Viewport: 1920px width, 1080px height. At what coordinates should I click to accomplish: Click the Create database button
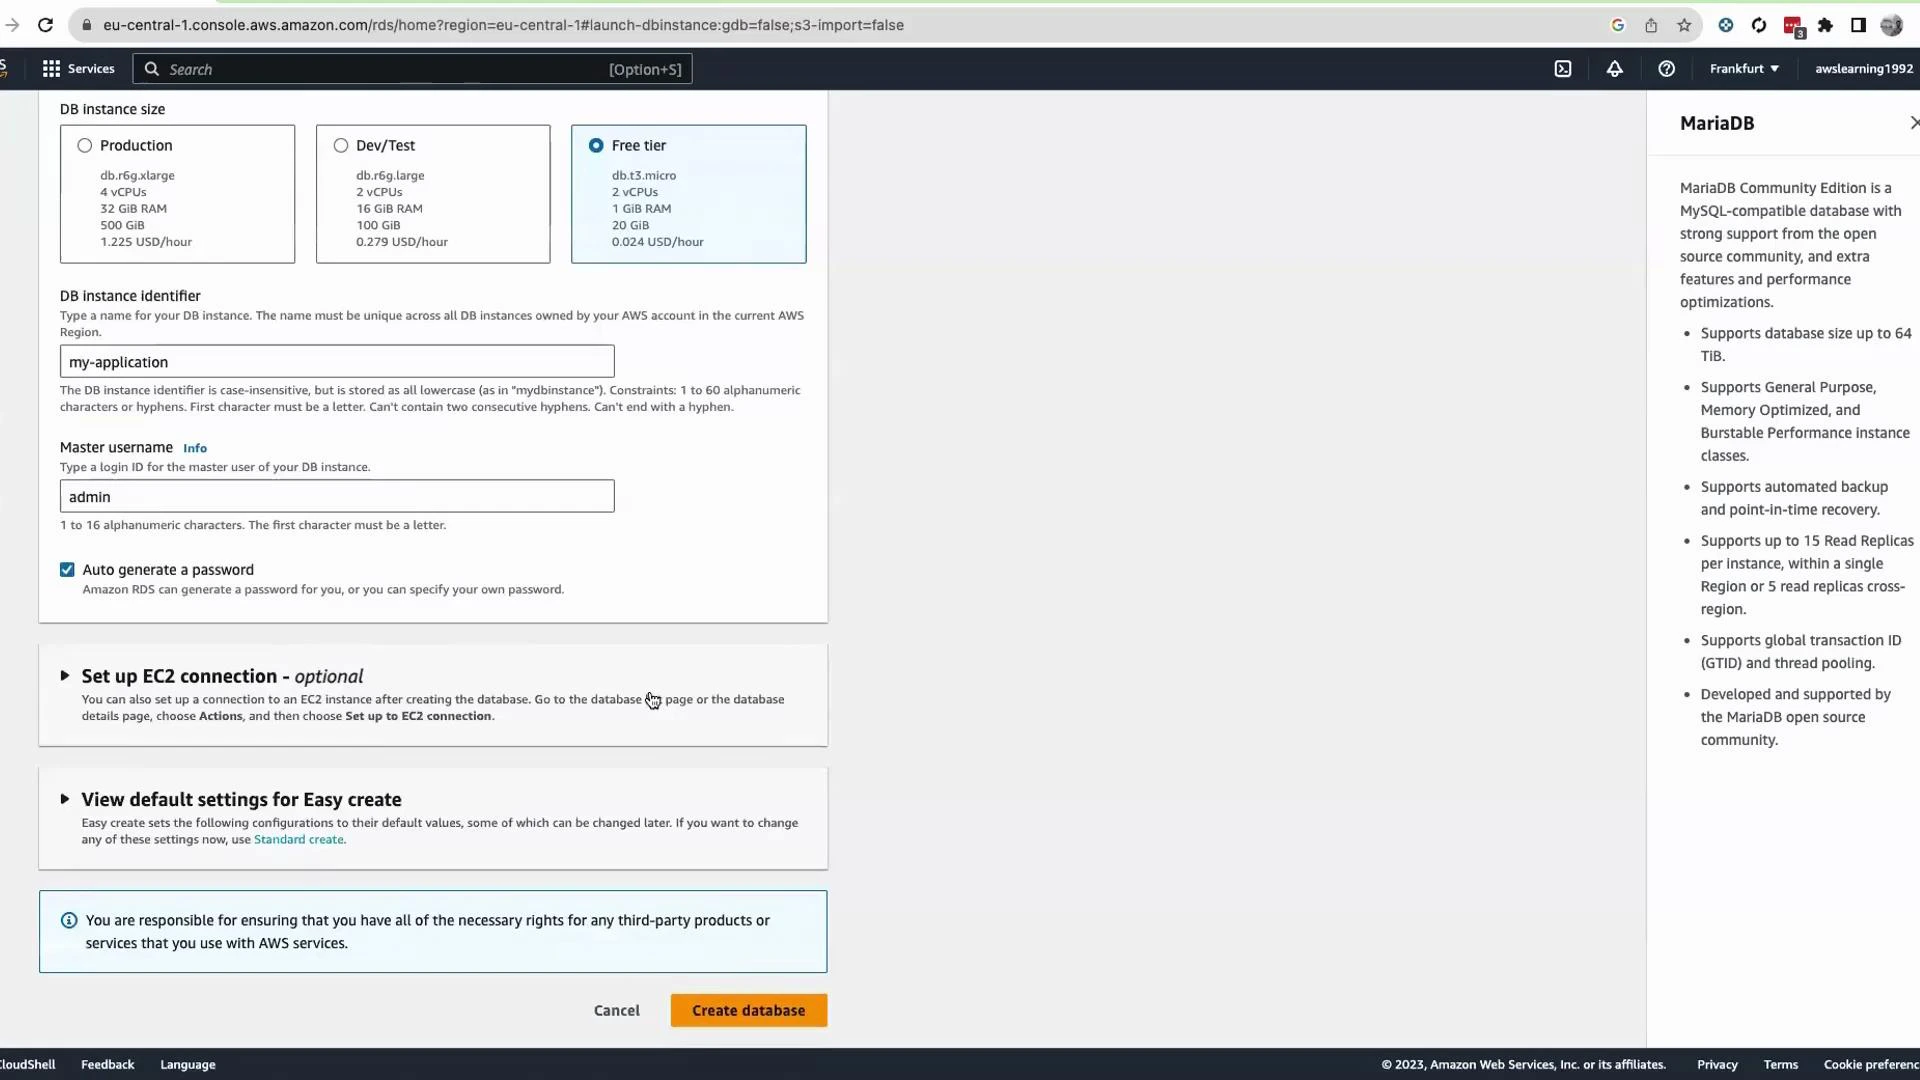click(748, 1010)
